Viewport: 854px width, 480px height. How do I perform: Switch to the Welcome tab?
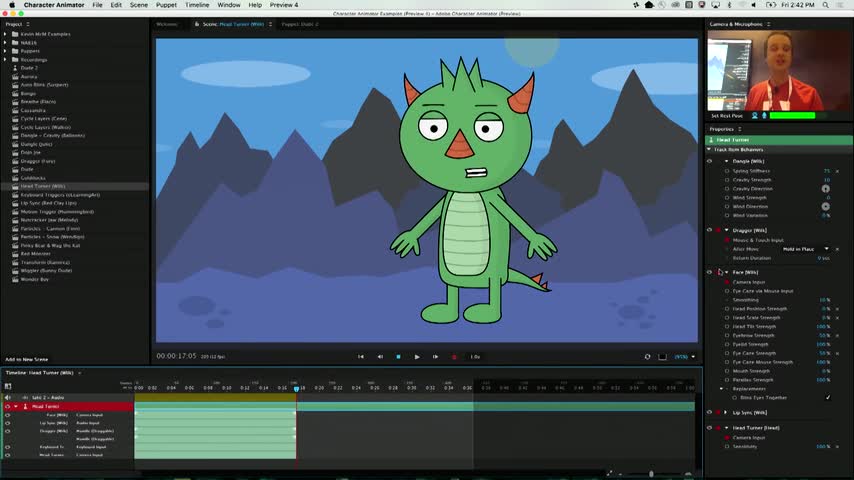(167, 25)
